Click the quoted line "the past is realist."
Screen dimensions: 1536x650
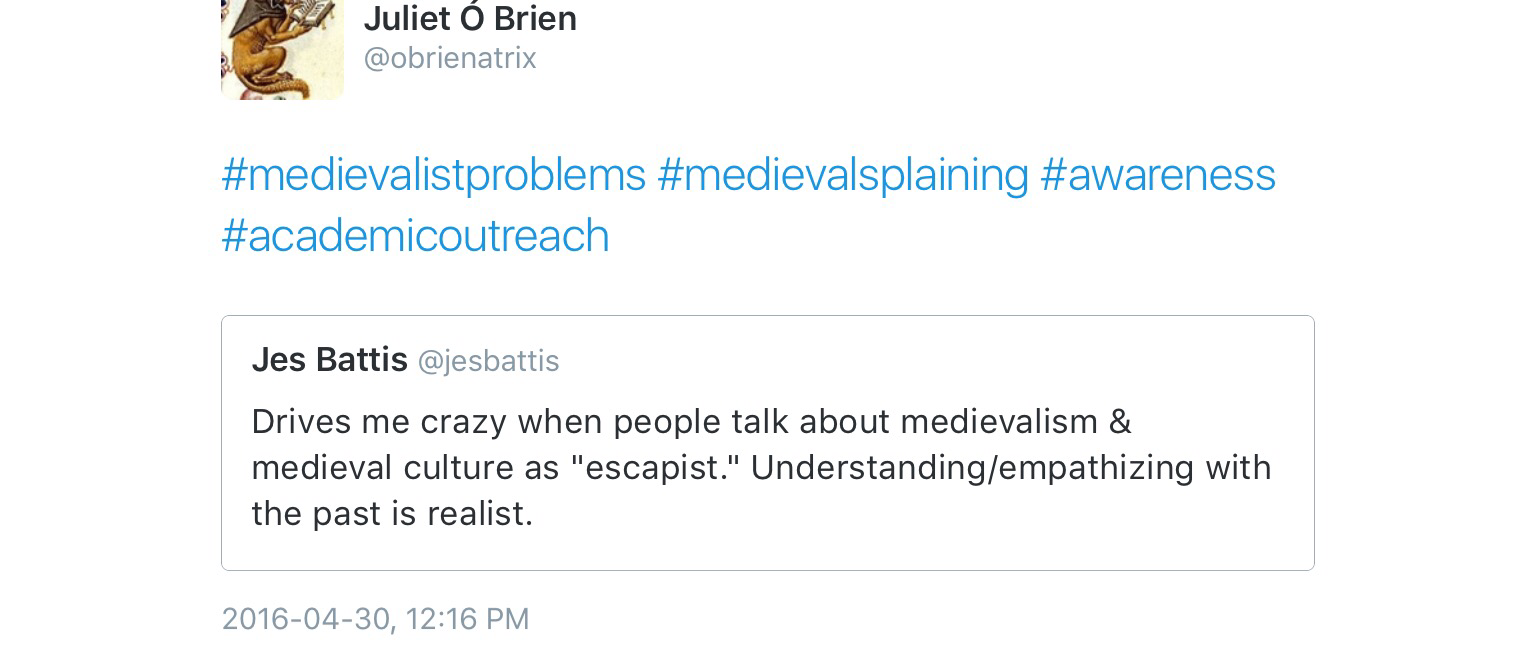392,514
